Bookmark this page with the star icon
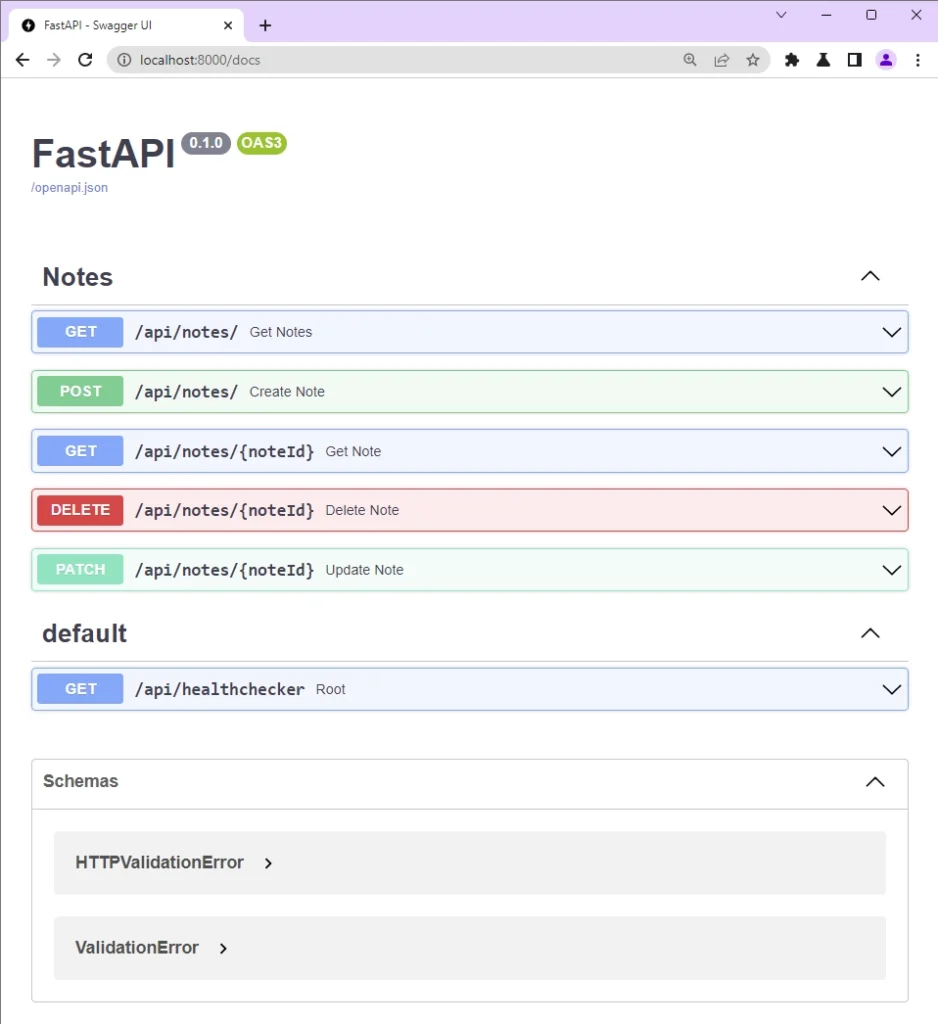 tap(753, 60)
